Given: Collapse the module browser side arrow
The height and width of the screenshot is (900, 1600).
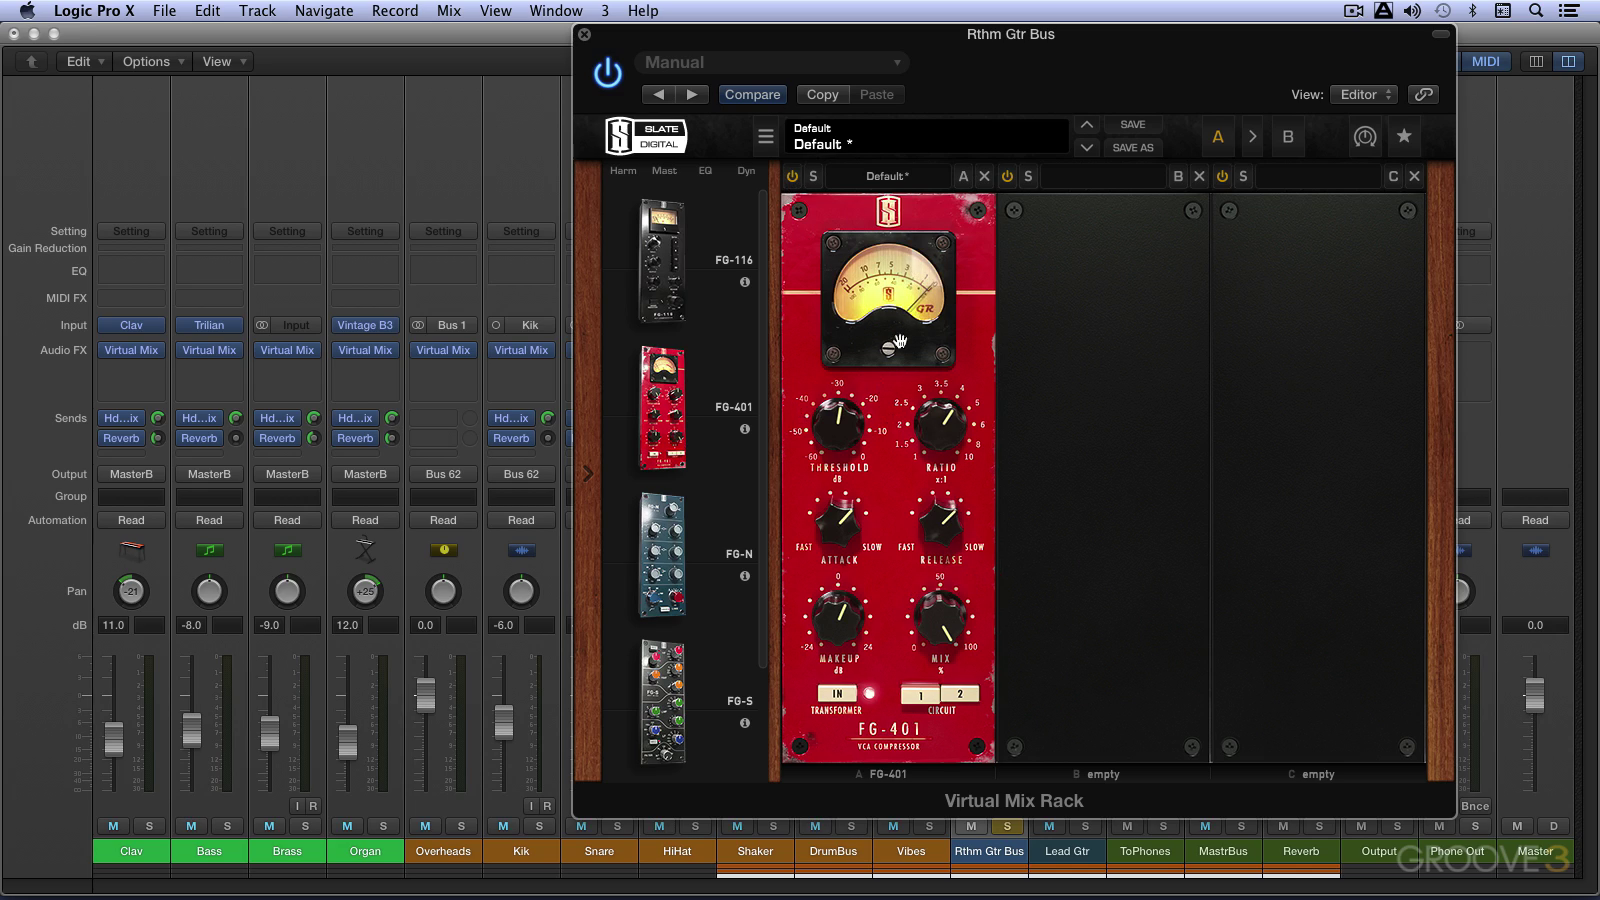Looking at the screenshot, I should coord(587,473).
